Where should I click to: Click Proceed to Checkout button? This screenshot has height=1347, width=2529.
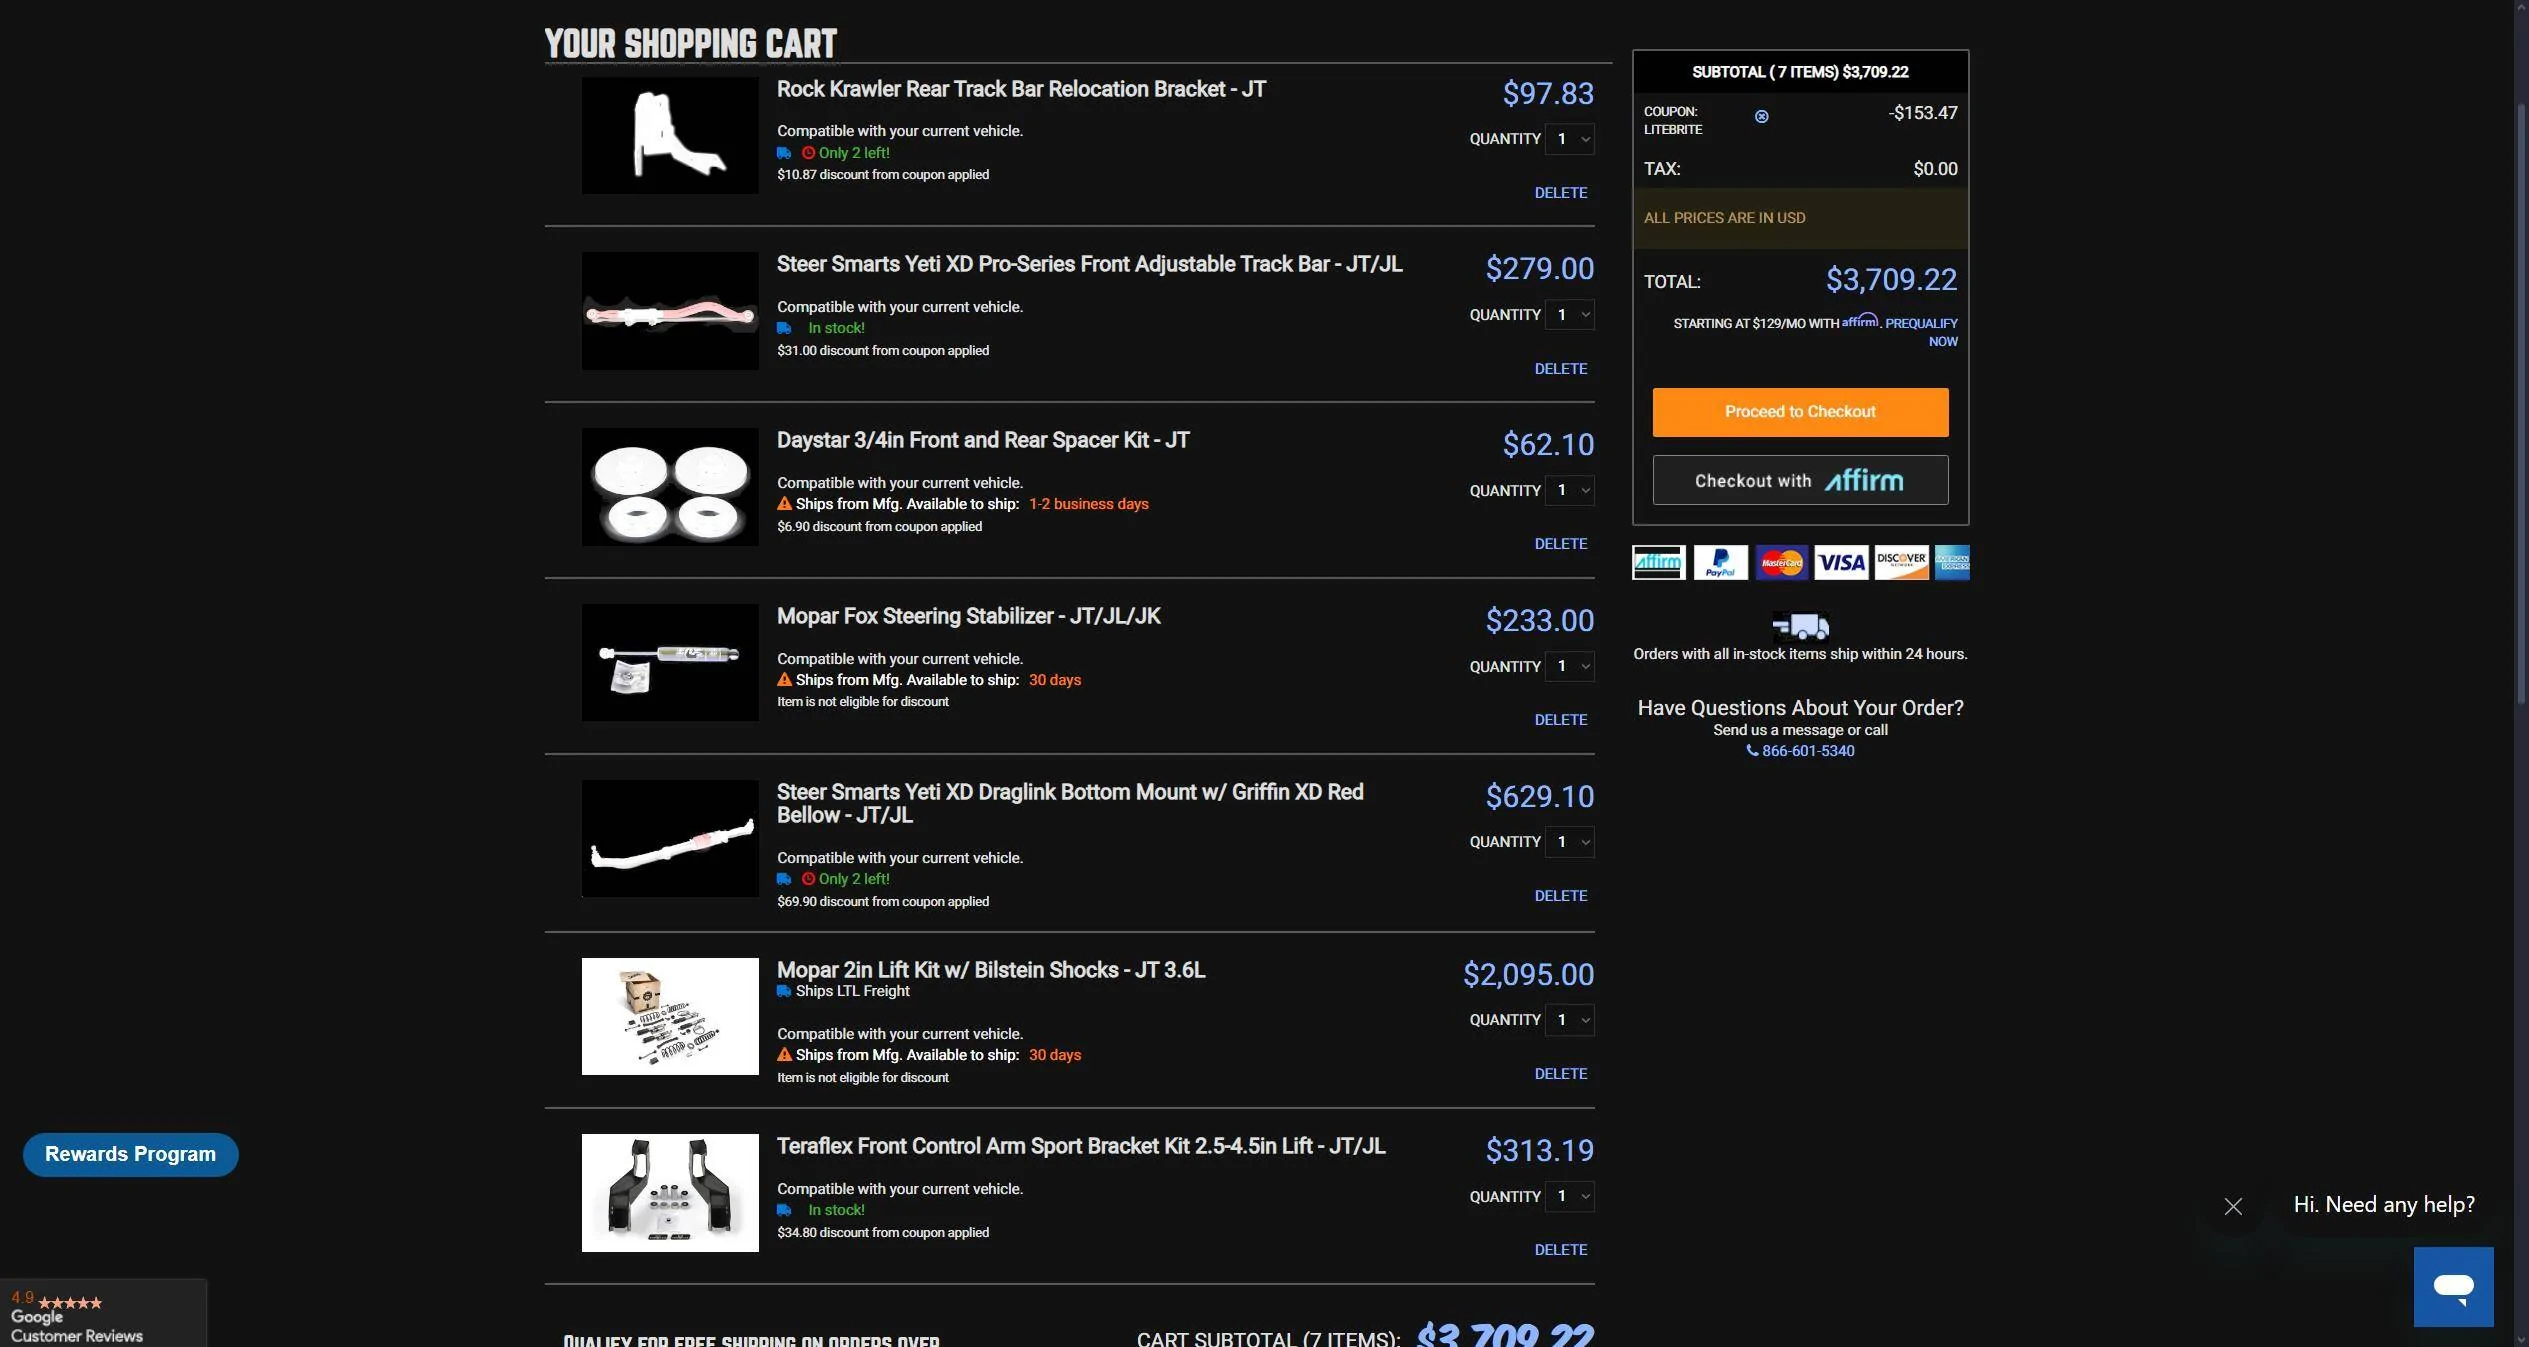click(1800, 412)
